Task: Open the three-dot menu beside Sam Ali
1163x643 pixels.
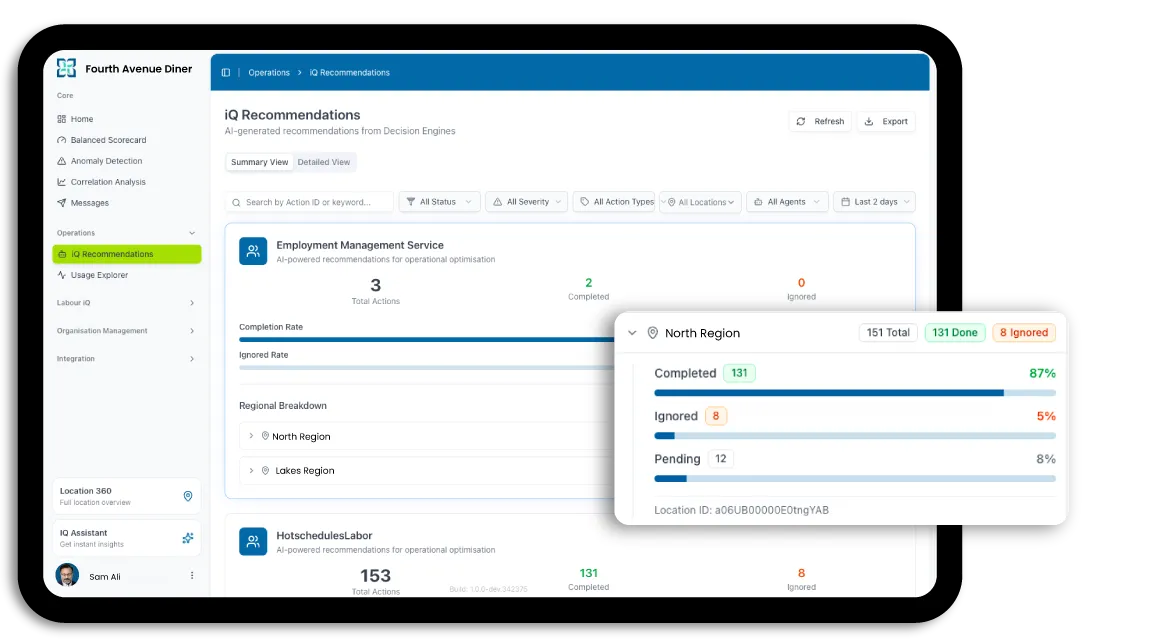Action: click(192, 577)
